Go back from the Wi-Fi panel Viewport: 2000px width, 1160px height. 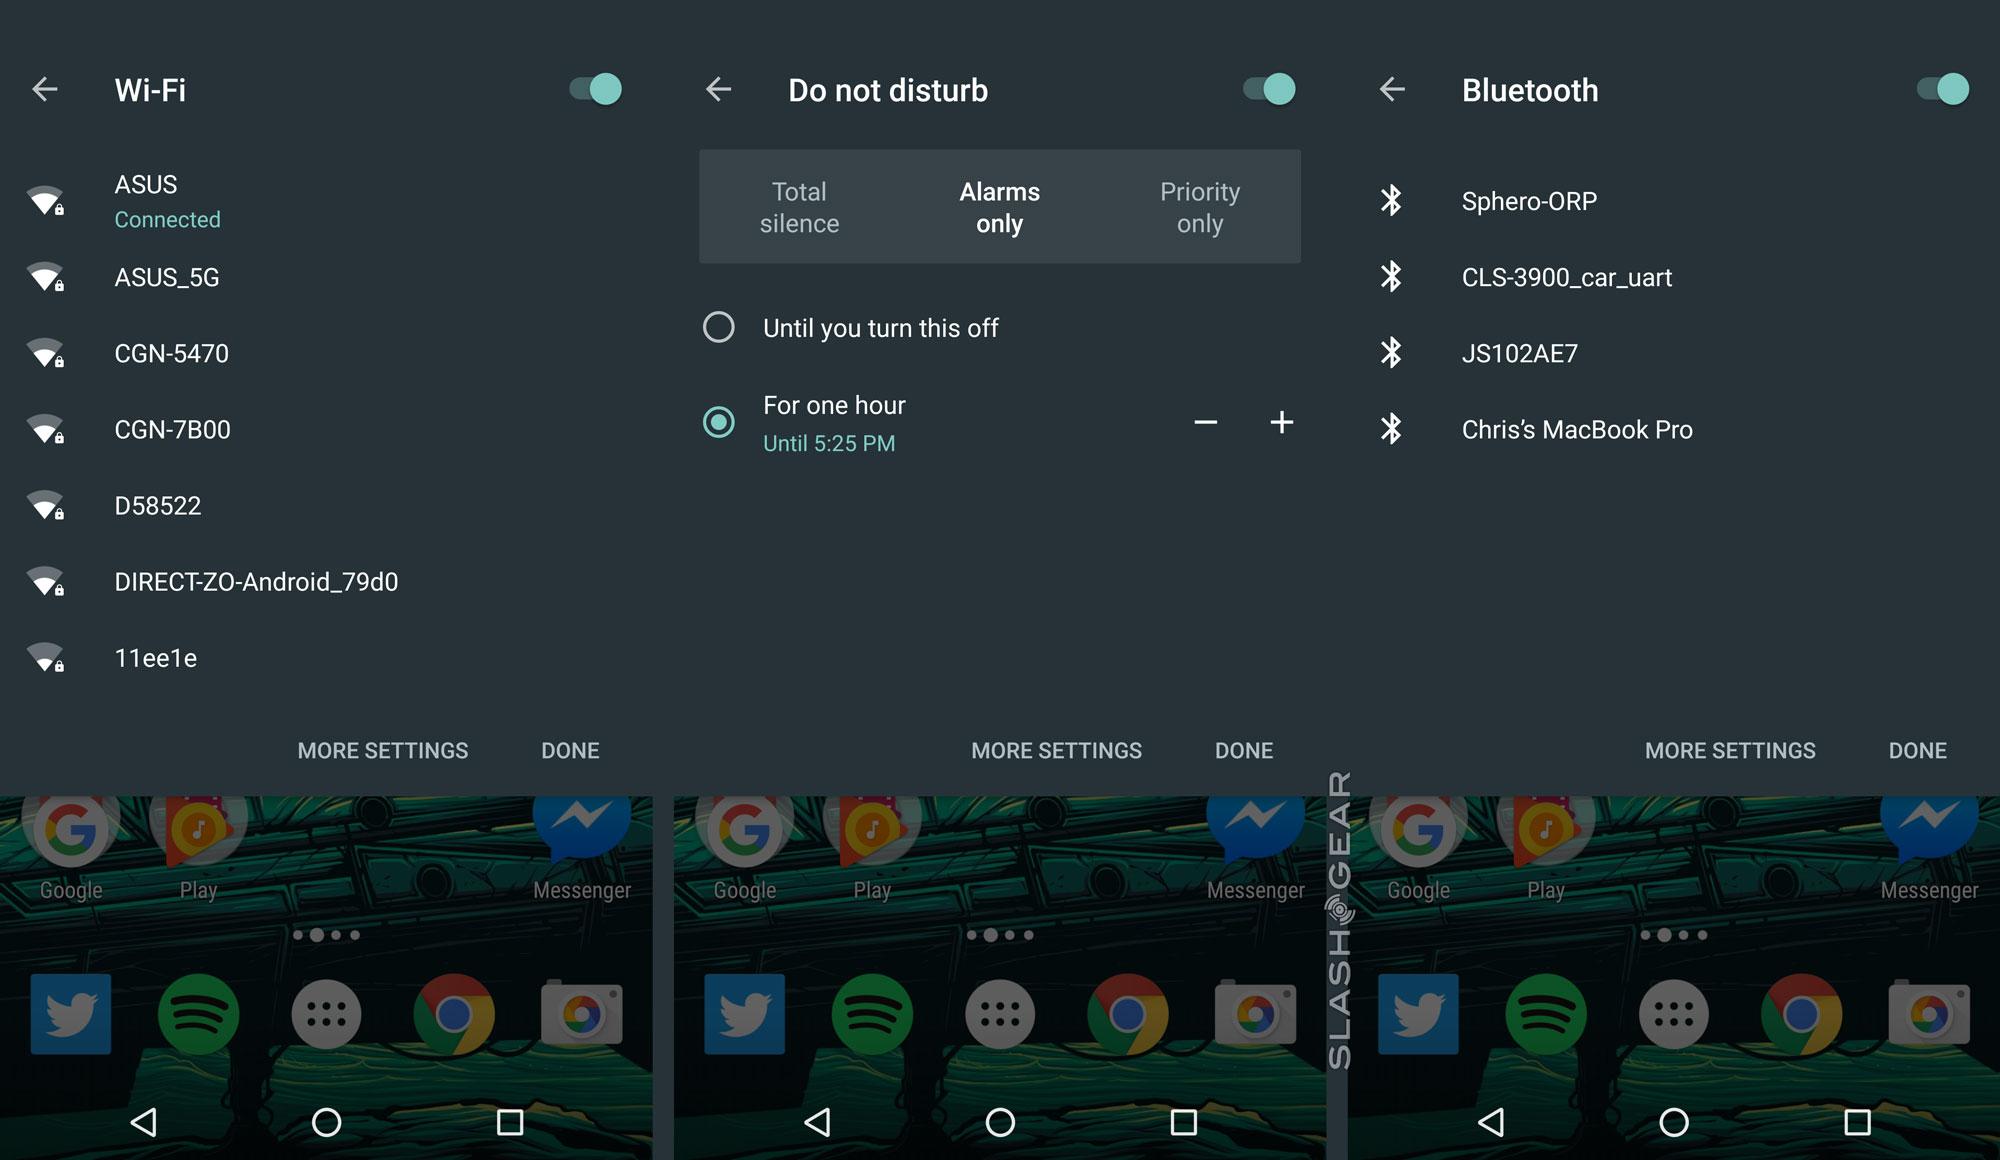[45, 89]
